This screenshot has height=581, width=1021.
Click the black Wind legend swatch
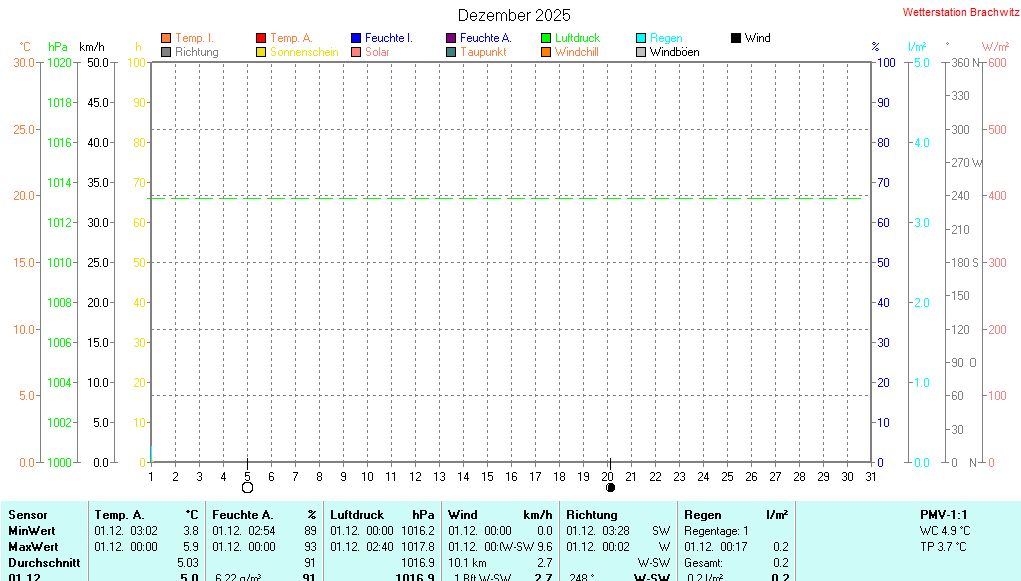click(736, 38)
